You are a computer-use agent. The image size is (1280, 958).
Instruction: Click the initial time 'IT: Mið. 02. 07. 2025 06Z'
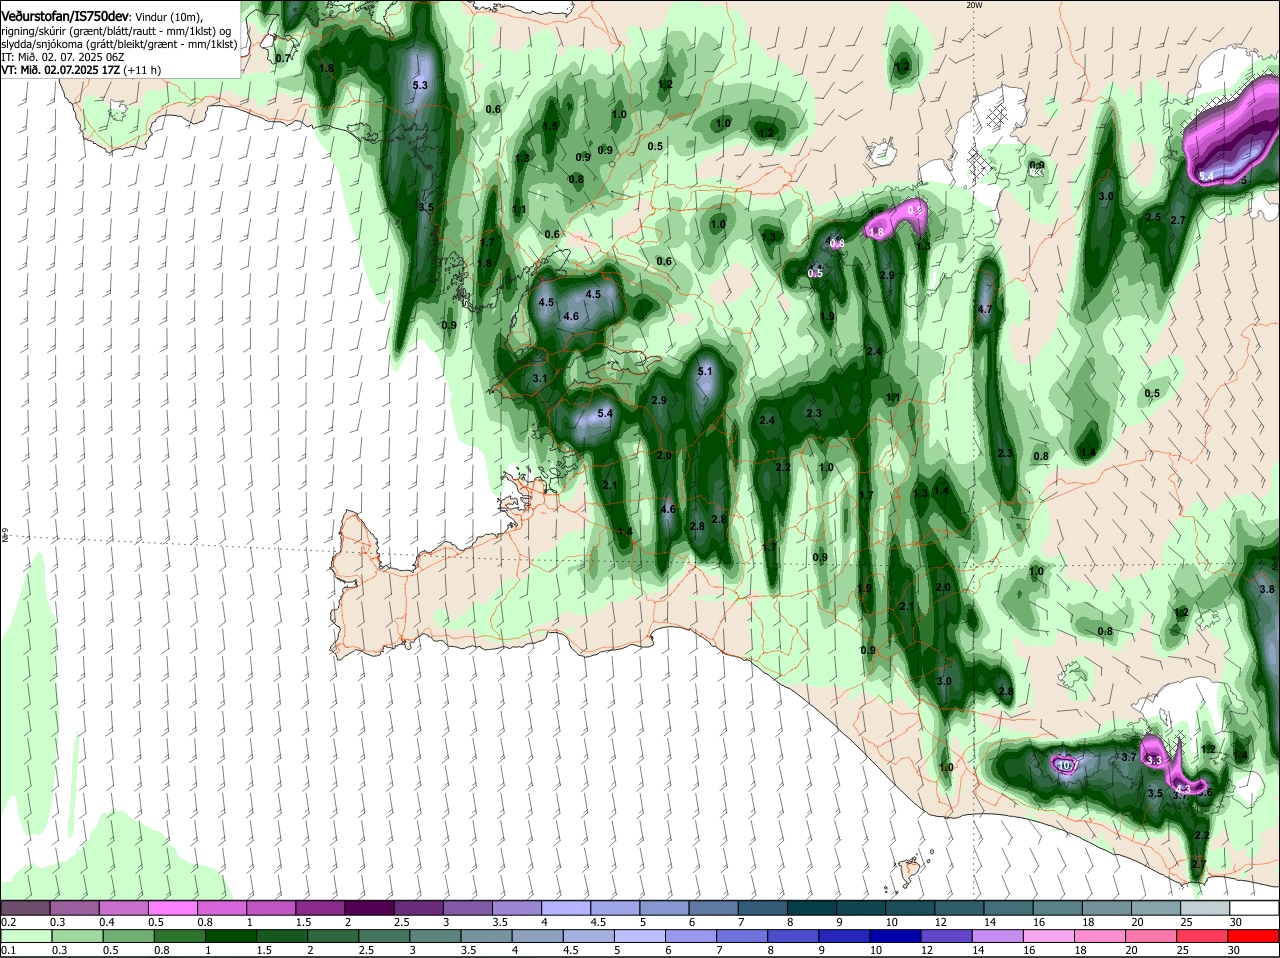point(63,57)
